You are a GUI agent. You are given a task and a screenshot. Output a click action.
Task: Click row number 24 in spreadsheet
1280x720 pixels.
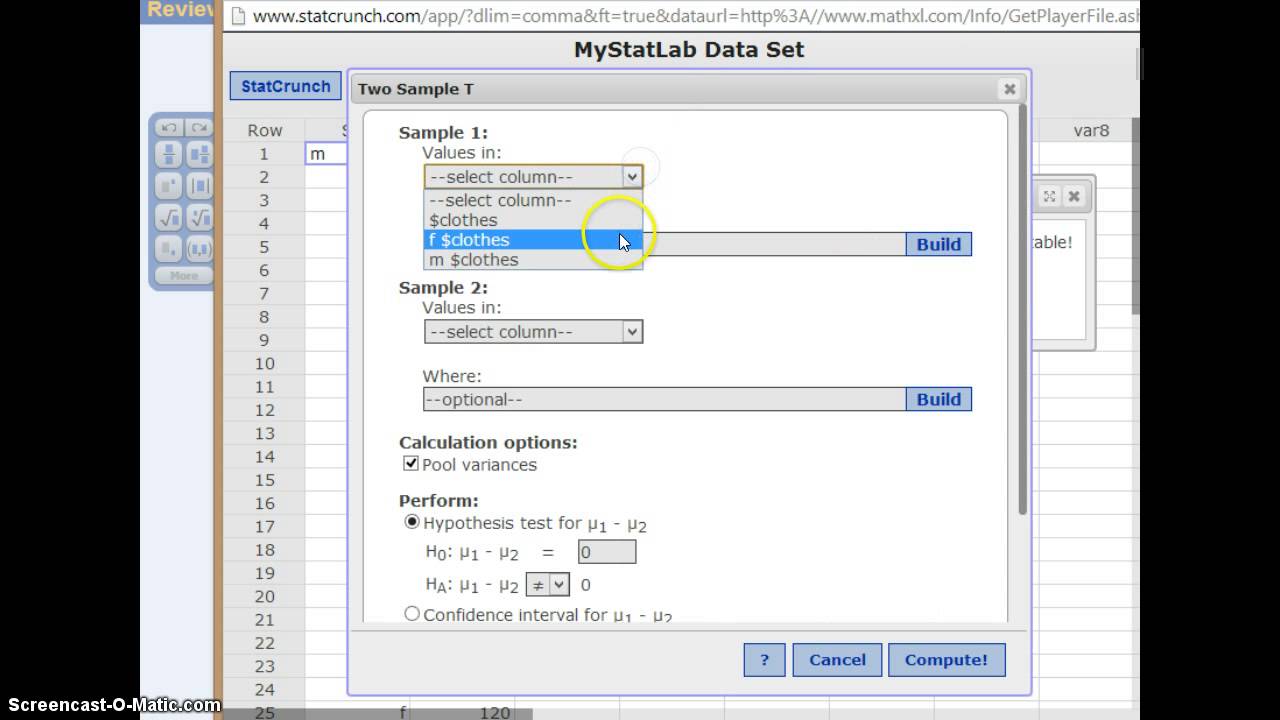pyautogui.click(x=264, y=690)
